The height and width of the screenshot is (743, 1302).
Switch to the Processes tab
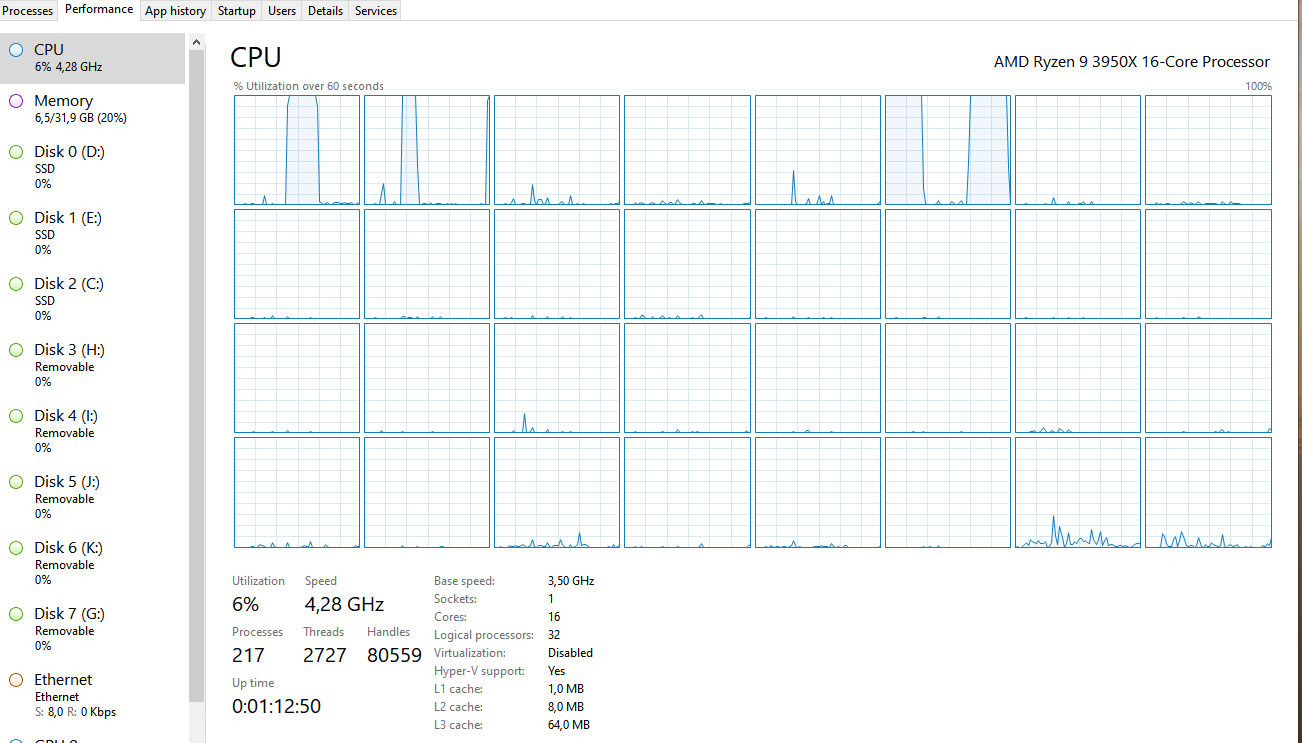(28, 11)
